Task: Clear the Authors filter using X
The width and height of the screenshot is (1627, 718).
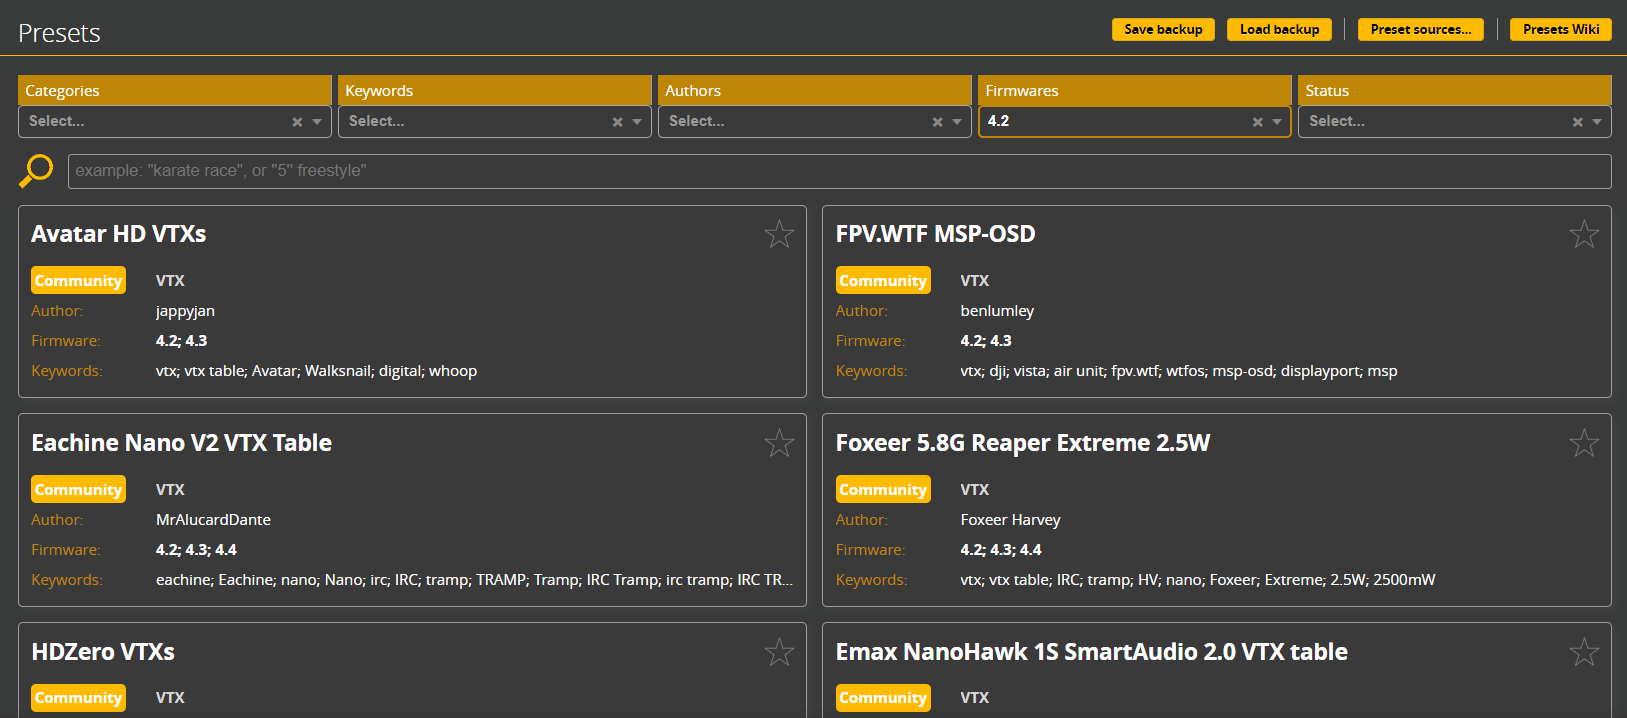Action: [937, 122]
